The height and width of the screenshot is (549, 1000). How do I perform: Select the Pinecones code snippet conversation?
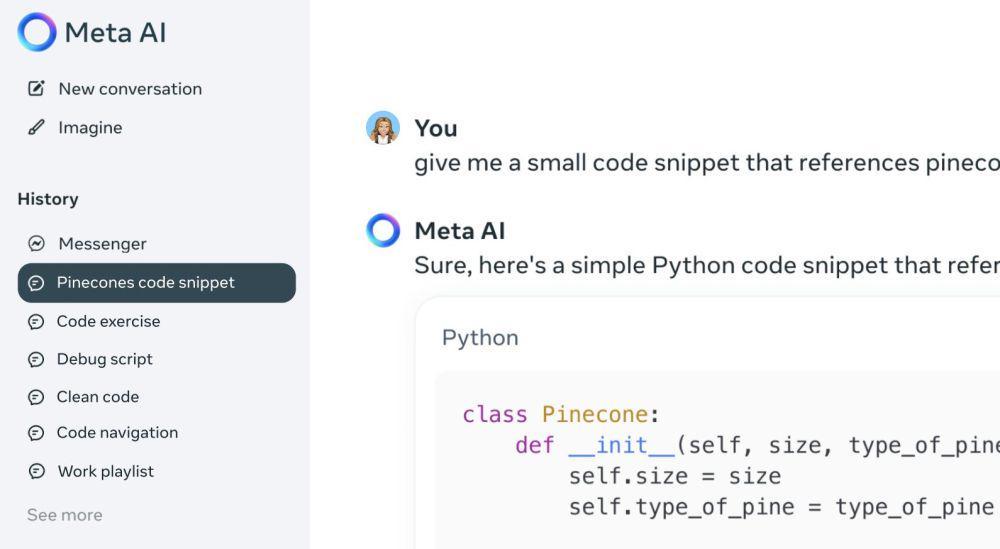pyautogui.click(x=156, y=282)
